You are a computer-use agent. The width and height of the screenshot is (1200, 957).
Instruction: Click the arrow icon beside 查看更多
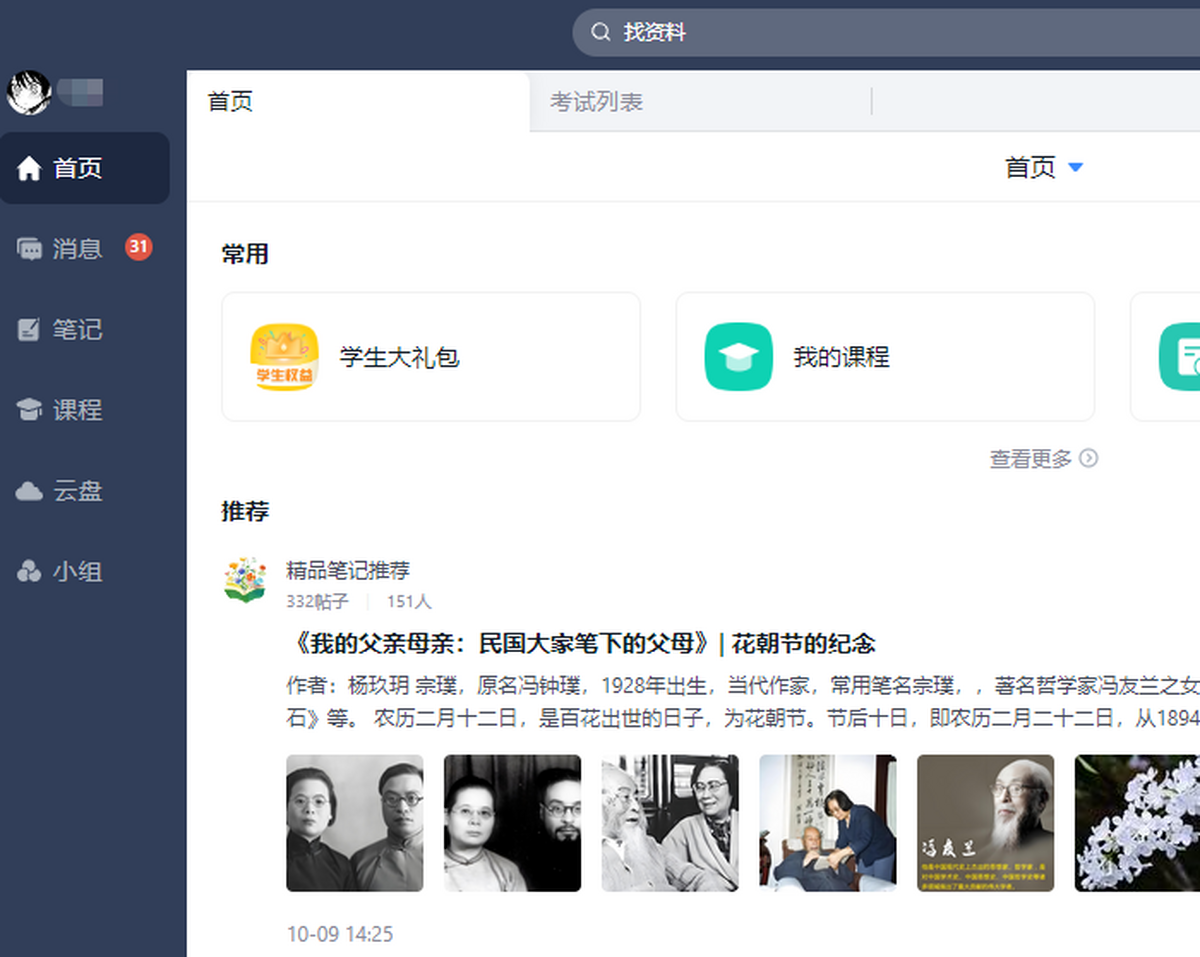1089,458
